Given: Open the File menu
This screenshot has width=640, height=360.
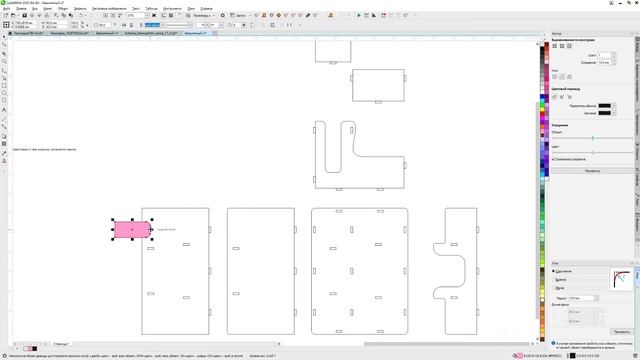Looking at the screenshot, I should pos(6,9).
